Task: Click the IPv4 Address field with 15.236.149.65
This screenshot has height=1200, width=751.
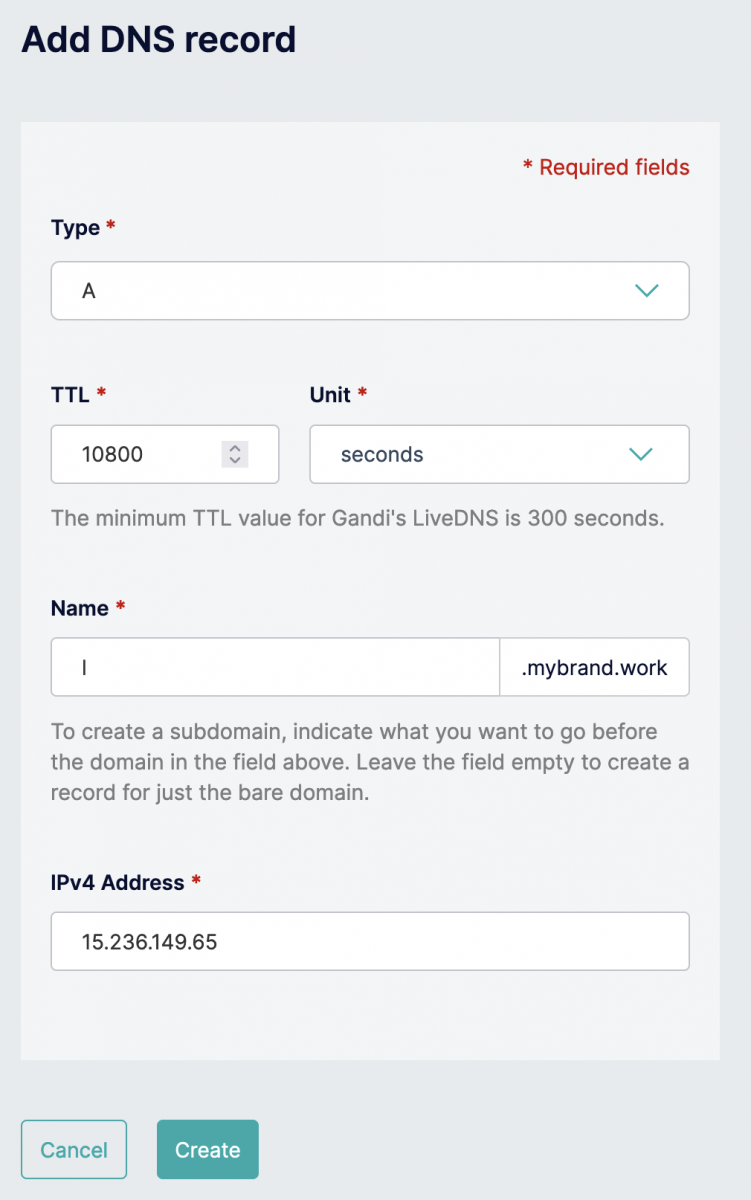Action: point(370,941)
